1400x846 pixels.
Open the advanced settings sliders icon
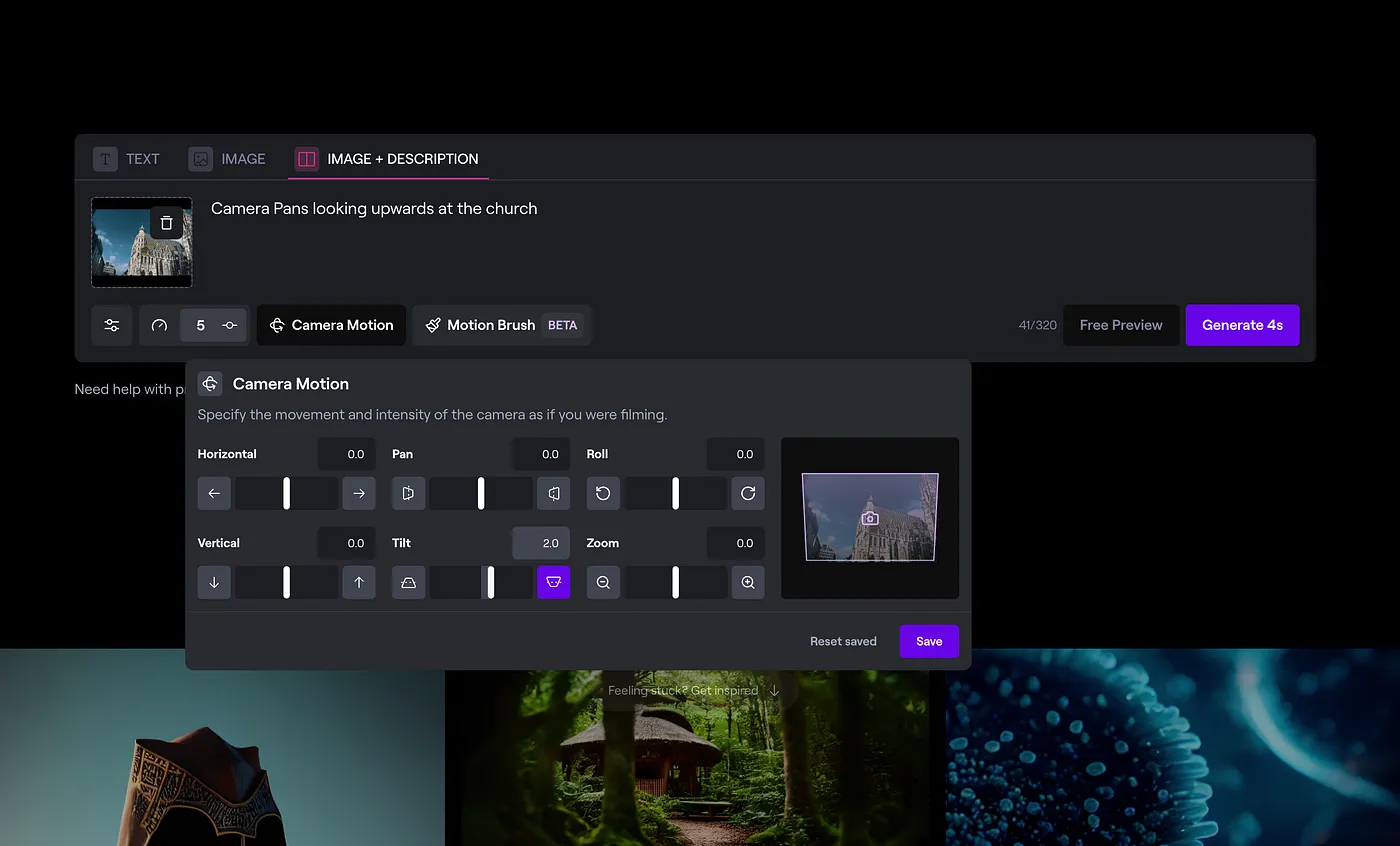112,325
